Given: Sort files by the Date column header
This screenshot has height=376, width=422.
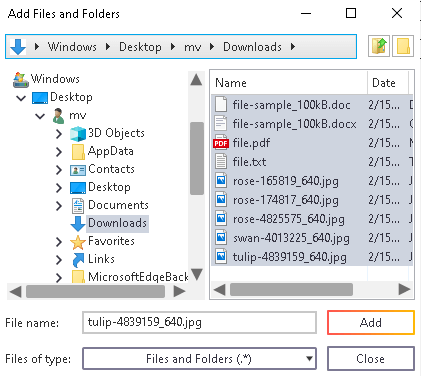Looking at the screenshot, I should [x=388, y=82].
